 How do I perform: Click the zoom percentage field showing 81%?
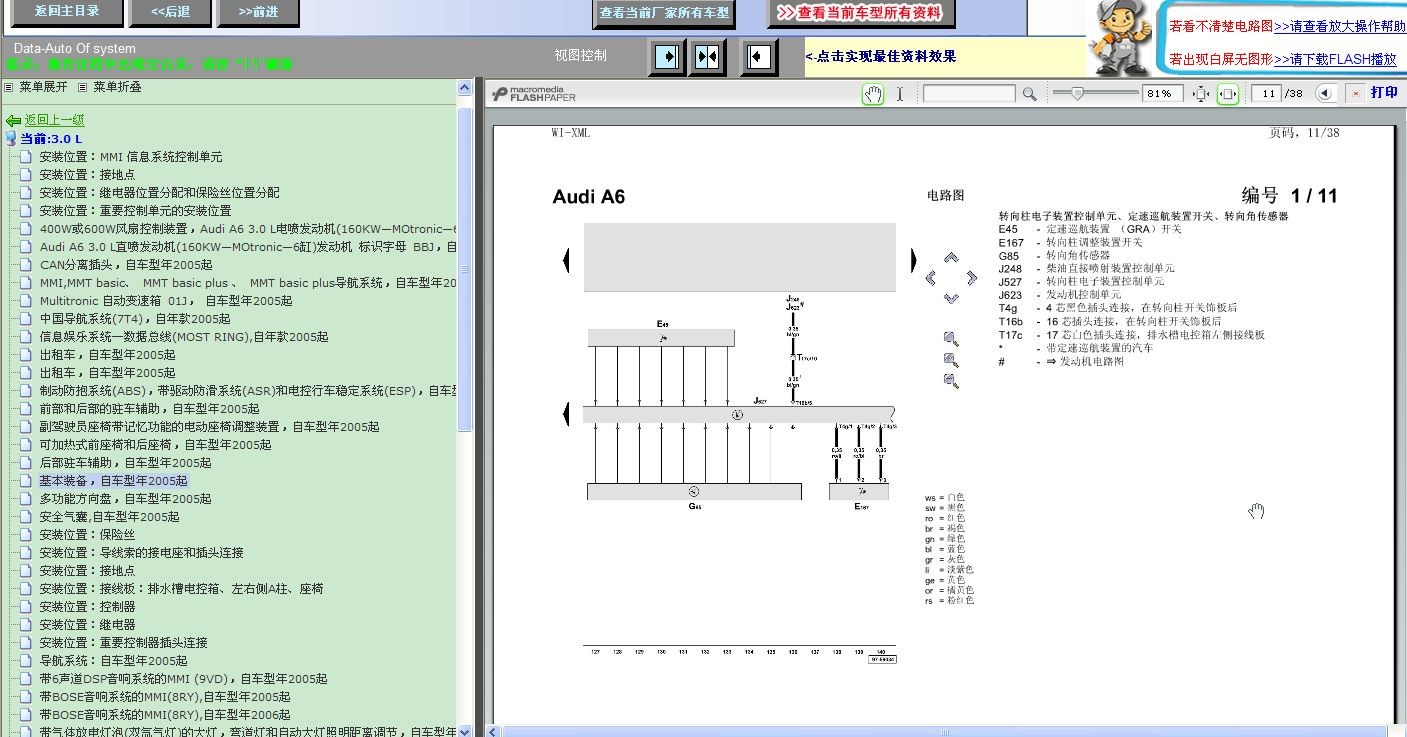tap(1163, 94)
